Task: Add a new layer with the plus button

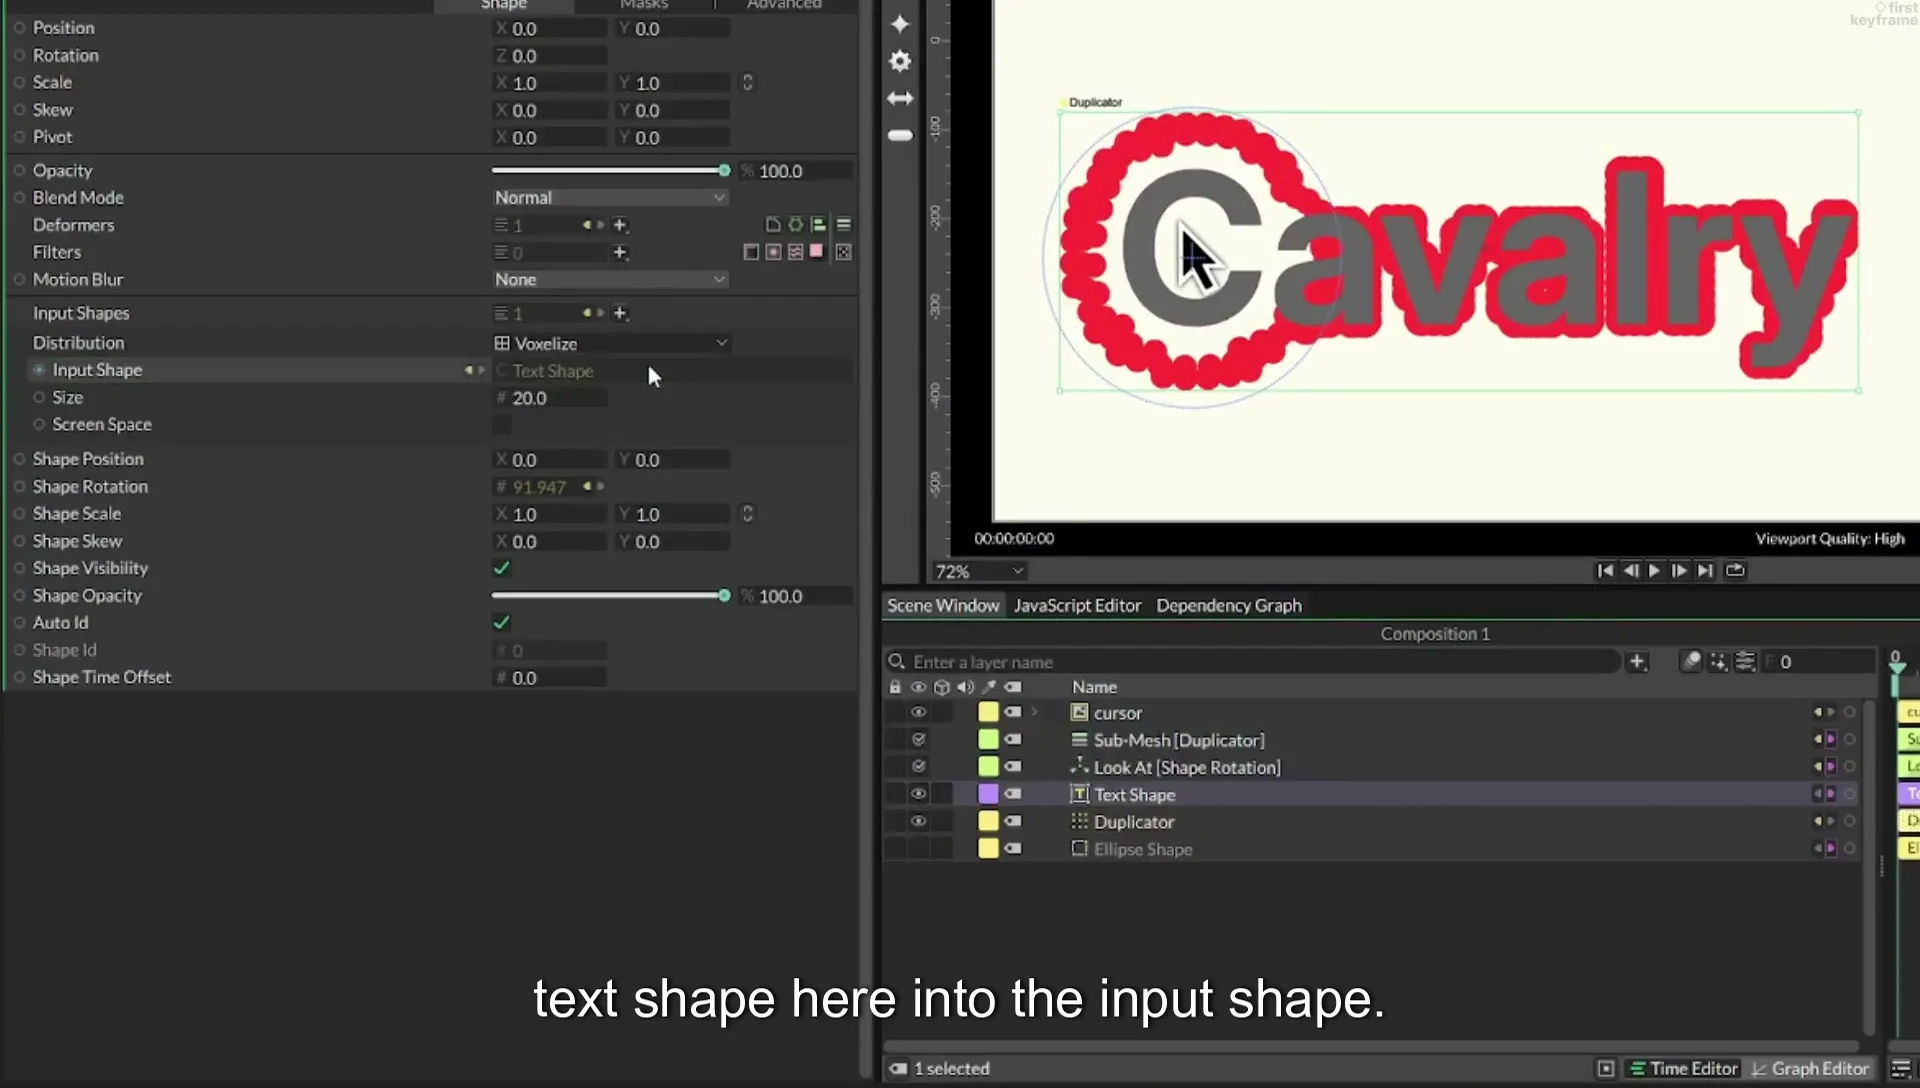Action: point(1637,661)
